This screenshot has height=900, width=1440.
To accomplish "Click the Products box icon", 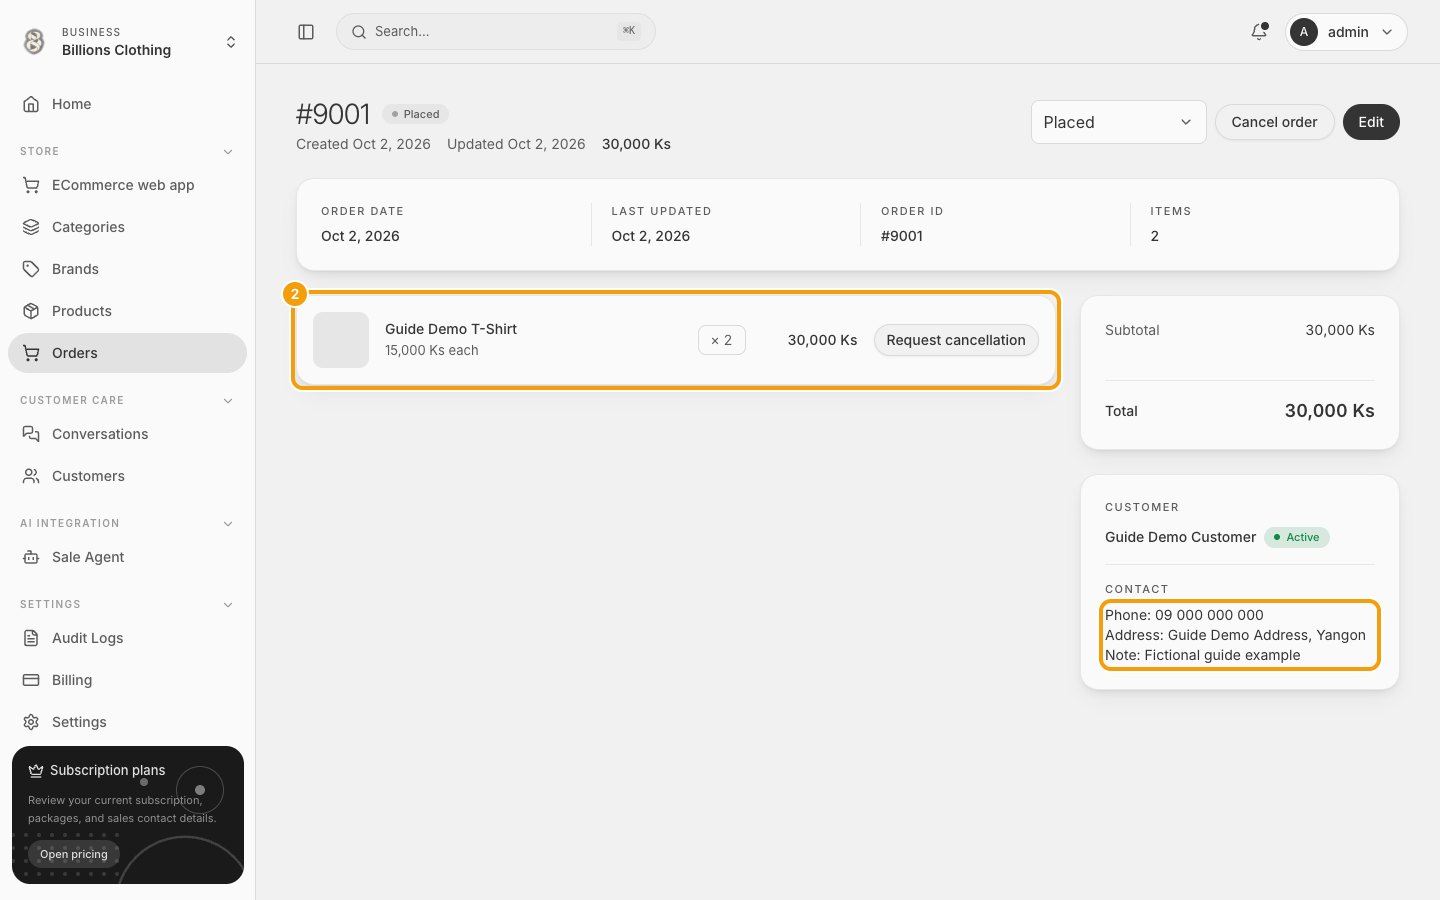I will point(31,311).
